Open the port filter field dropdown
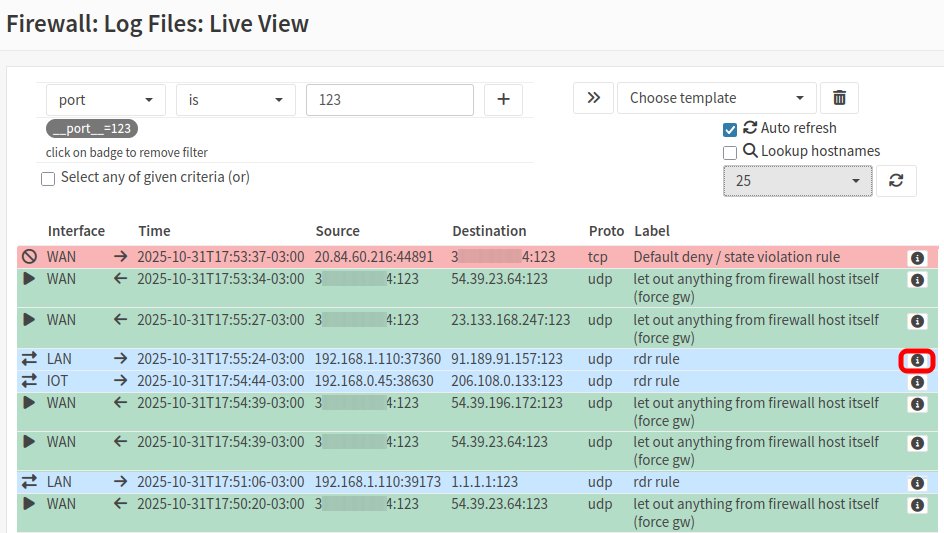 (106, 100)
